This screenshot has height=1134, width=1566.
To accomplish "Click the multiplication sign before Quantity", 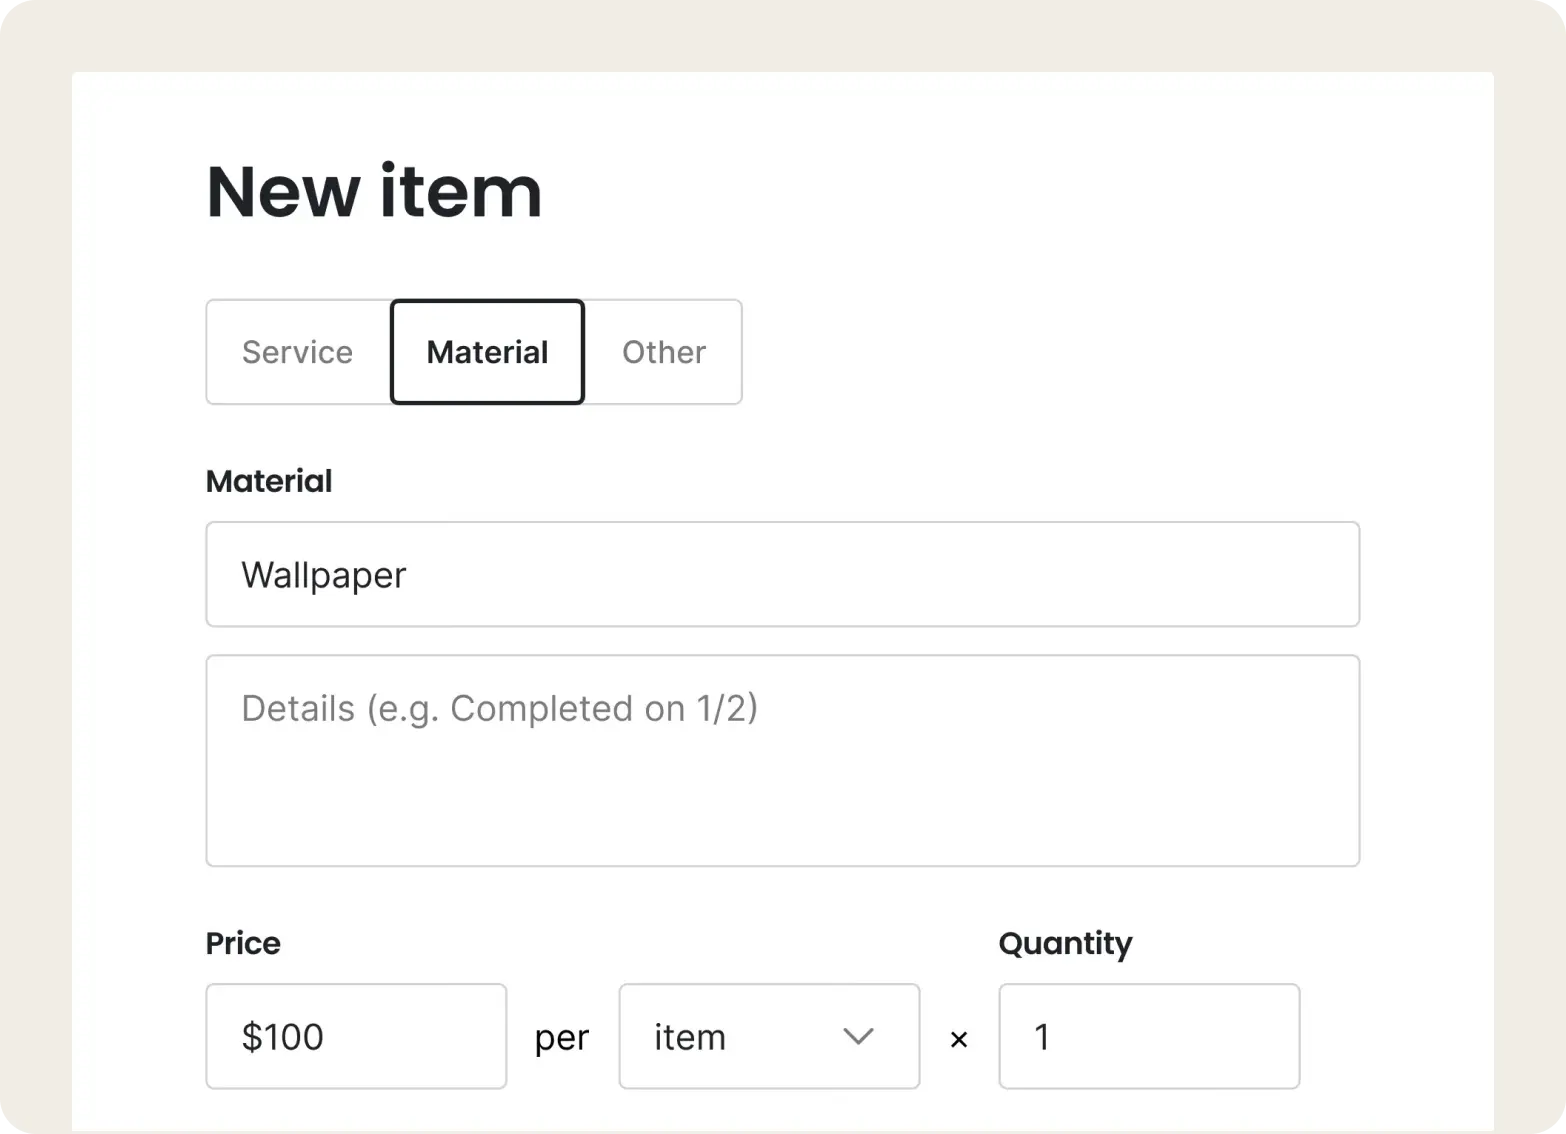I will pyautogui.click(x=959, y=1040).
